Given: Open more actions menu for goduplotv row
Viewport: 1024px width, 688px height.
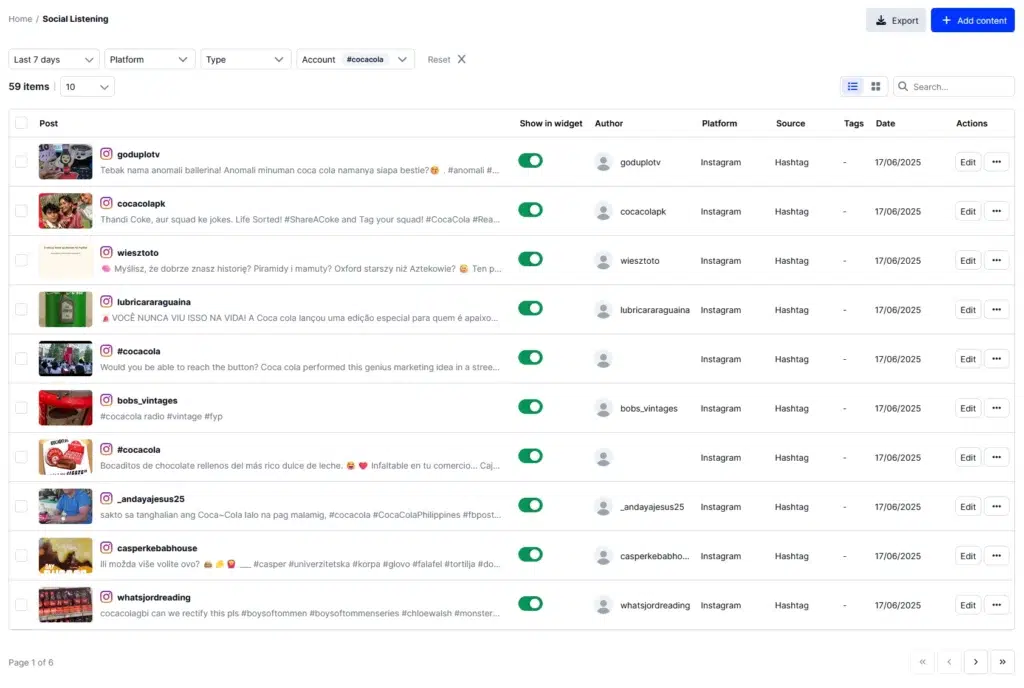Looking at the screenshot, I should 996,162.
